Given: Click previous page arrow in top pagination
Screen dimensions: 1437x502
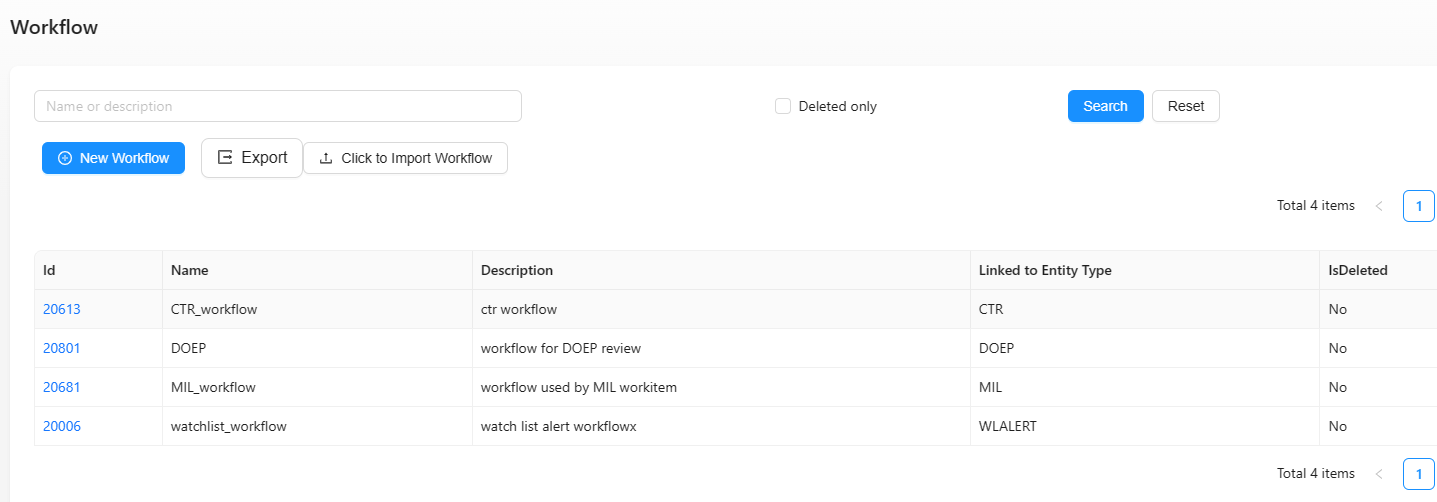Looking at the screenshot, I should point(1379,206).
